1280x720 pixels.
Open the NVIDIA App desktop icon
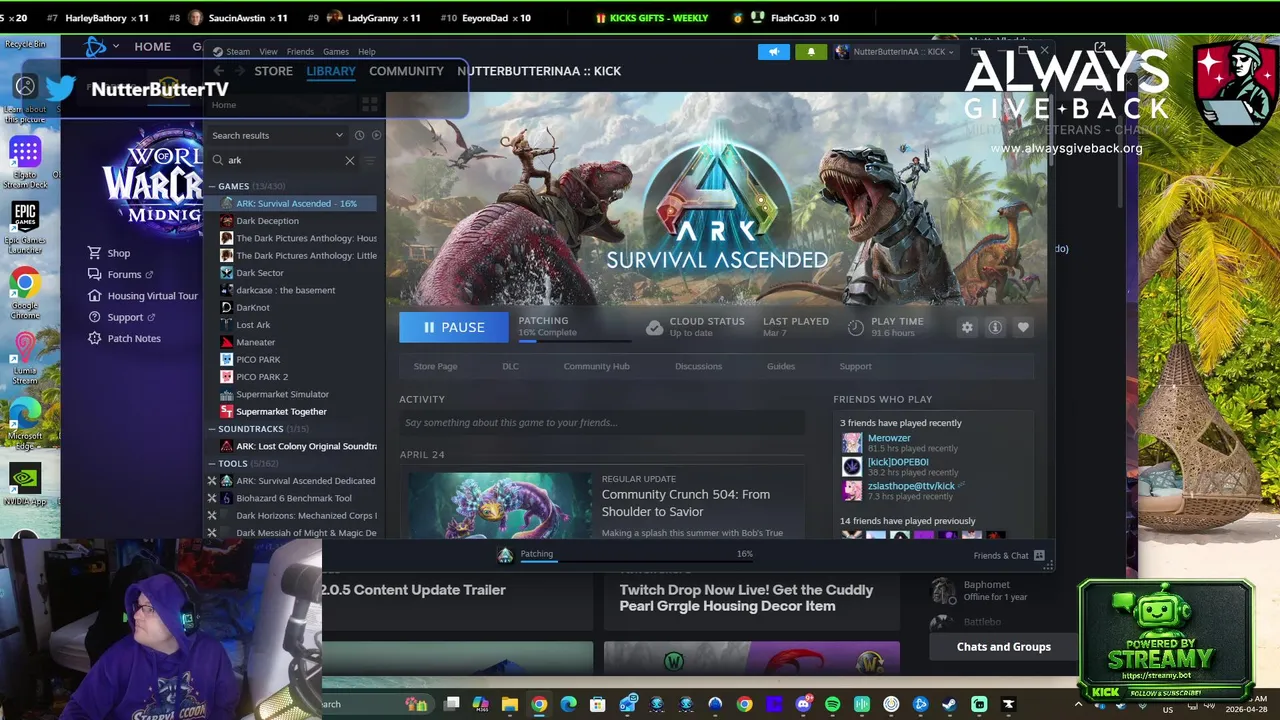click(25, 485)
